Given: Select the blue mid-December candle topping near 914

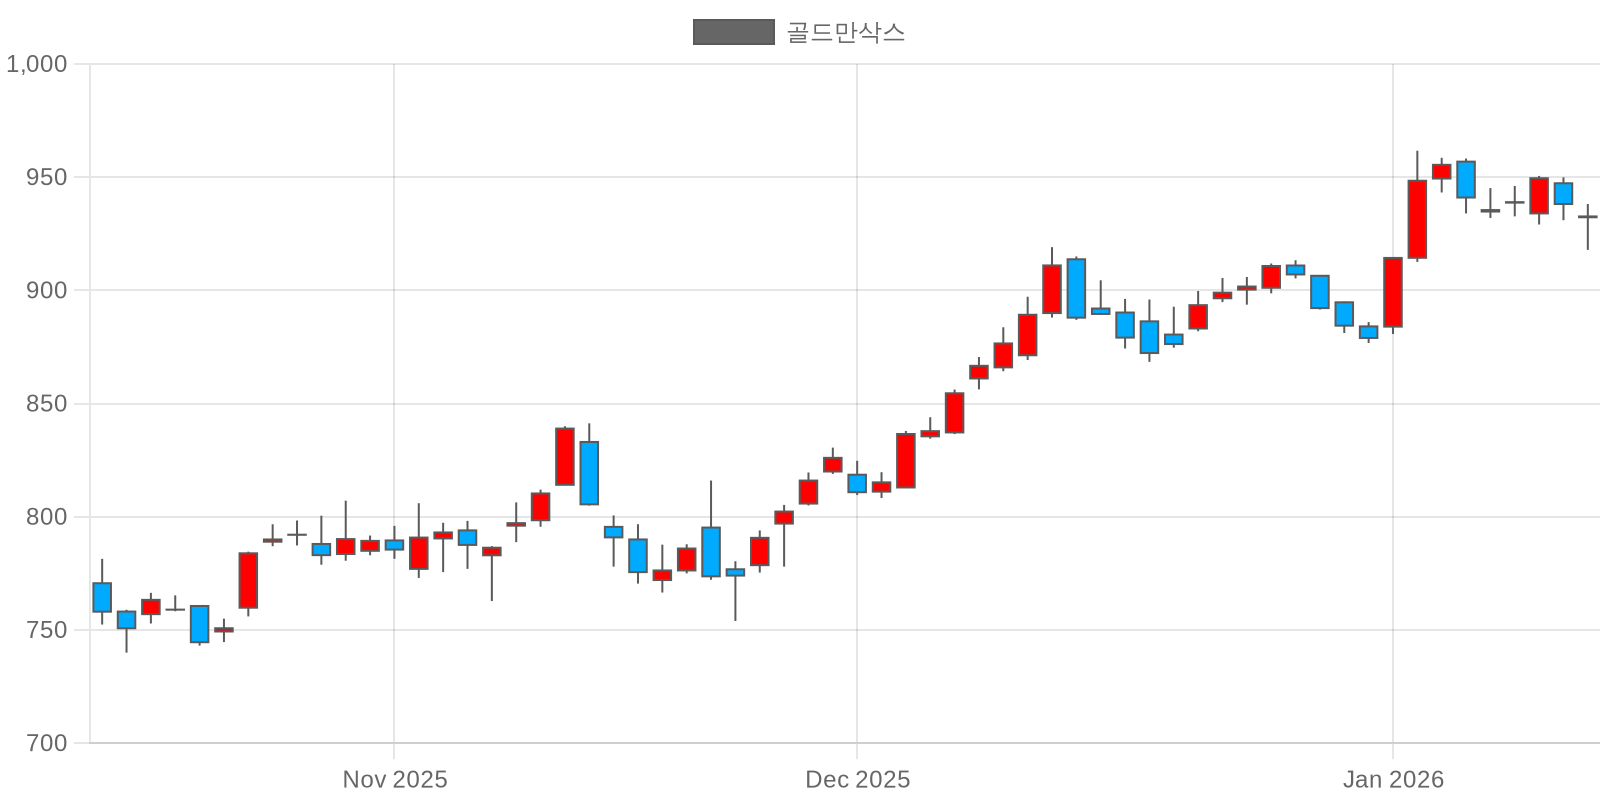Looking at the screenshot, I should 1076,288.
